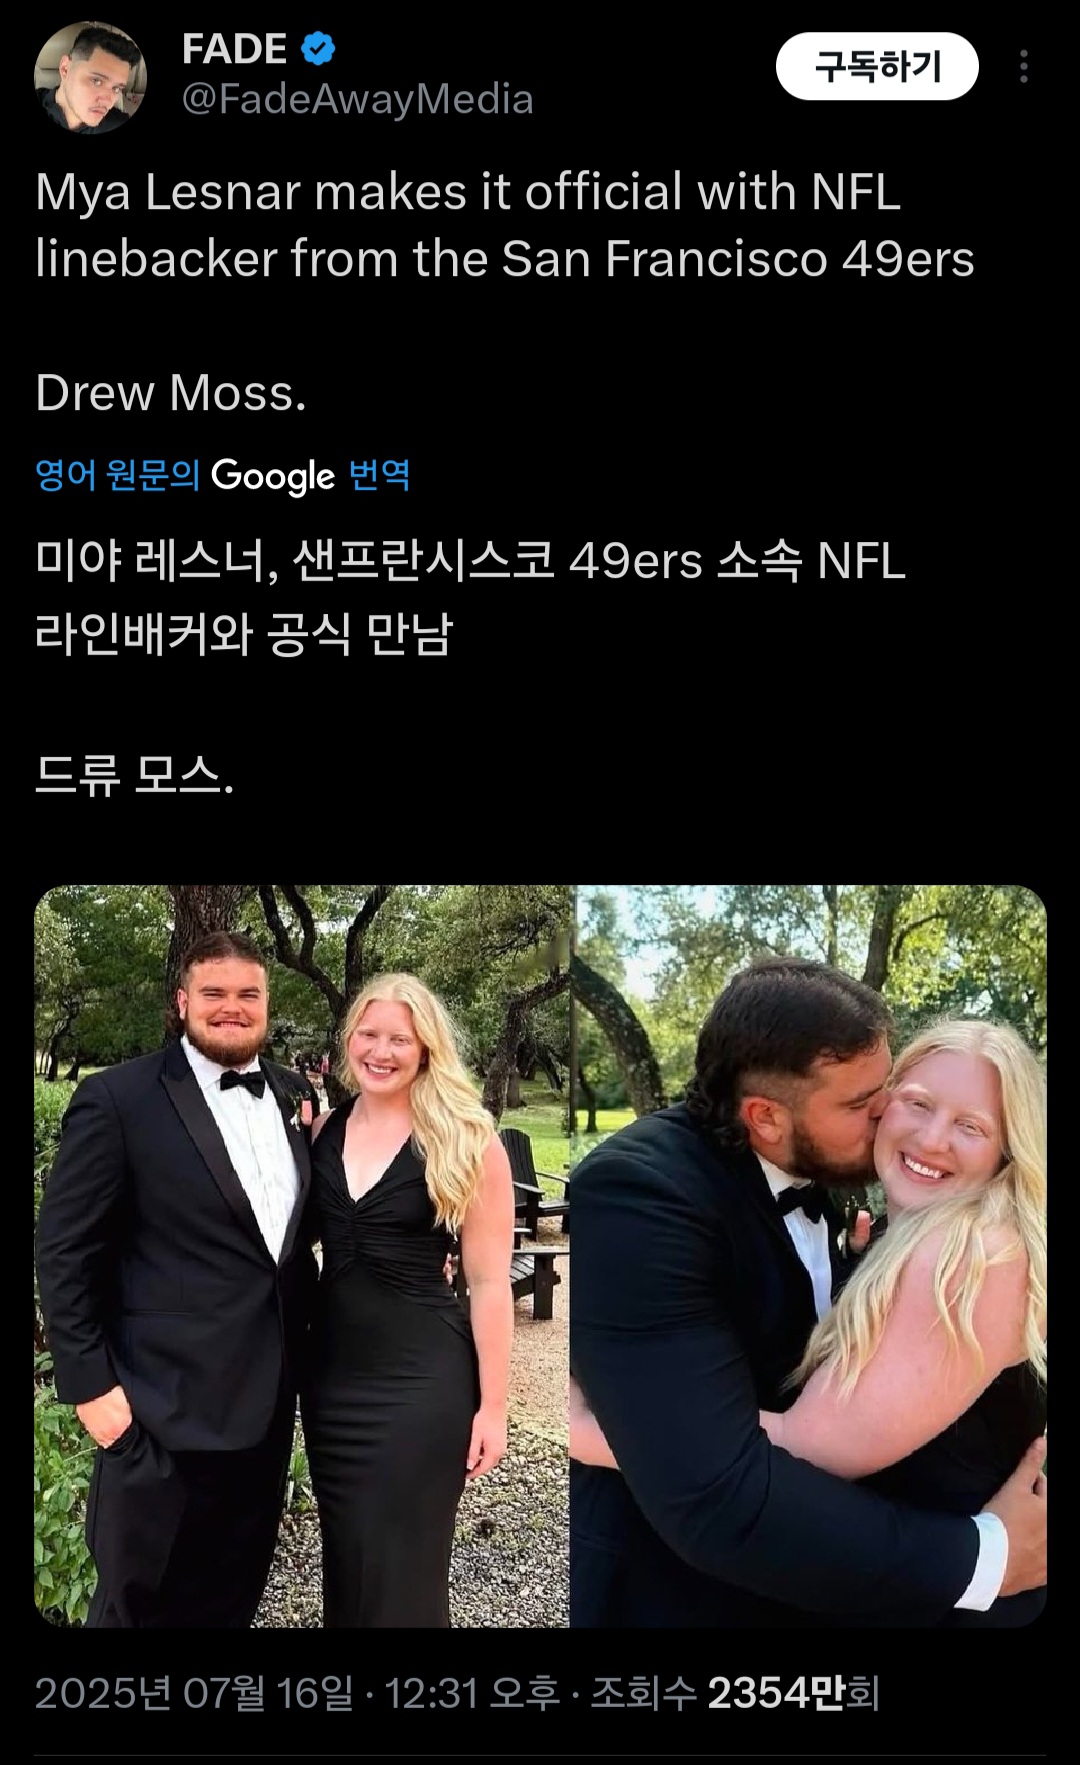The height and width of the screenshot is (1765, 1080).
Task: Open the @FadeAwayMedia handle link
Action: click(357, 99)
